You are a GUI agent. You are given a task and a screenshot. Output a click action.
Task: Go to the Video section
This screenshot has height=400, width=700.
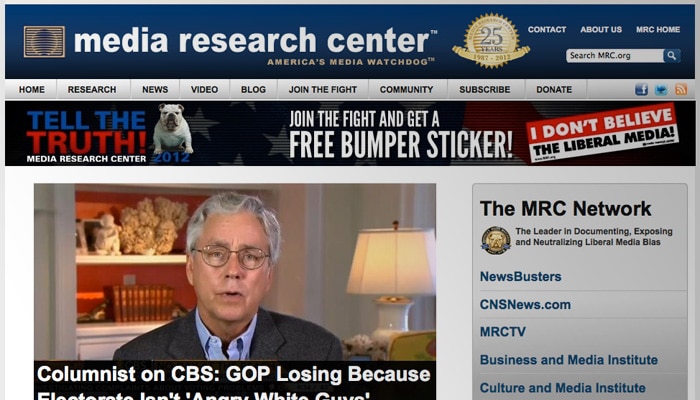pos(204,89)
